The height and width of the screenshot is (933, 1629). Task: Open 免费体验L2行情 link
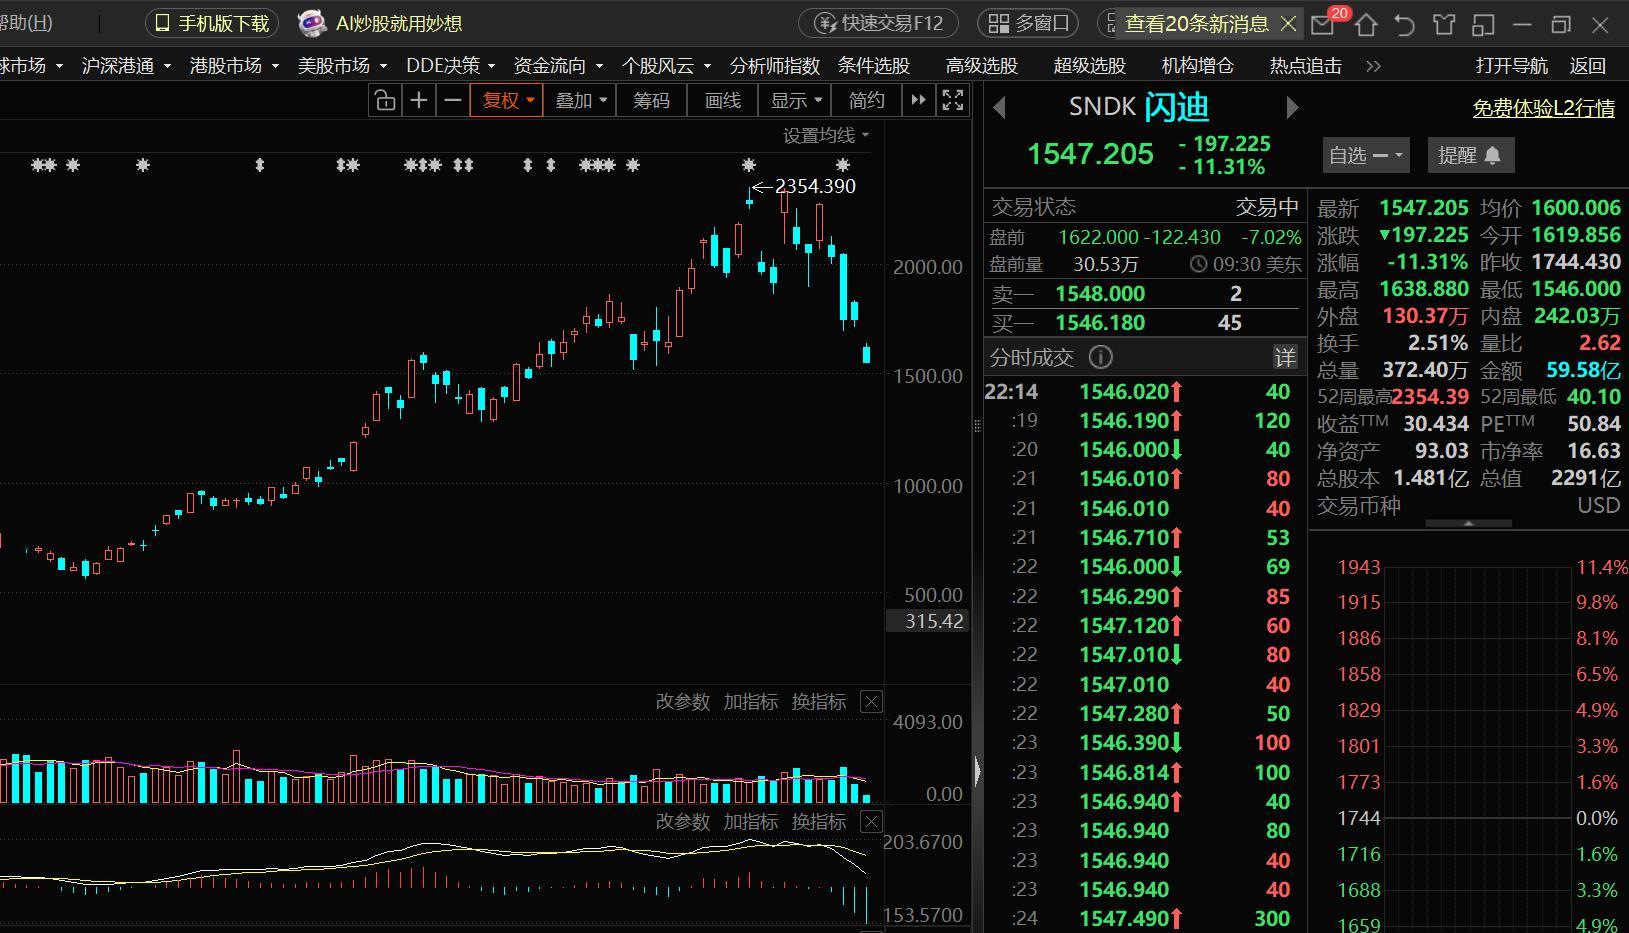pyautogui.click(x=1543, y=108)
